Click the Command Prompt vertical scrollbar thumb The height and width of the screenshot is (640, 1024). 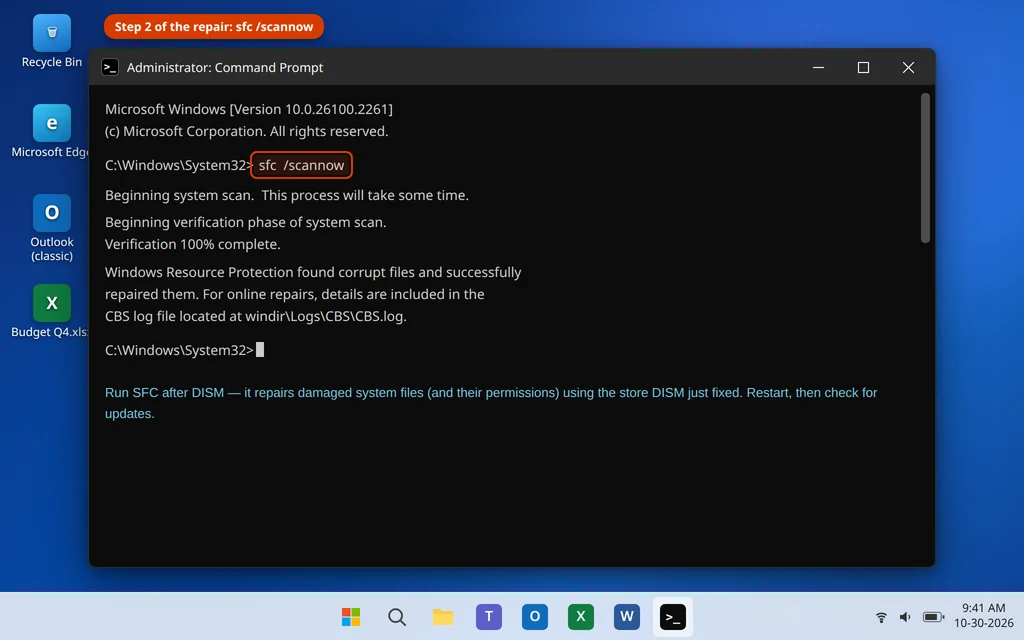pos(925,168)
